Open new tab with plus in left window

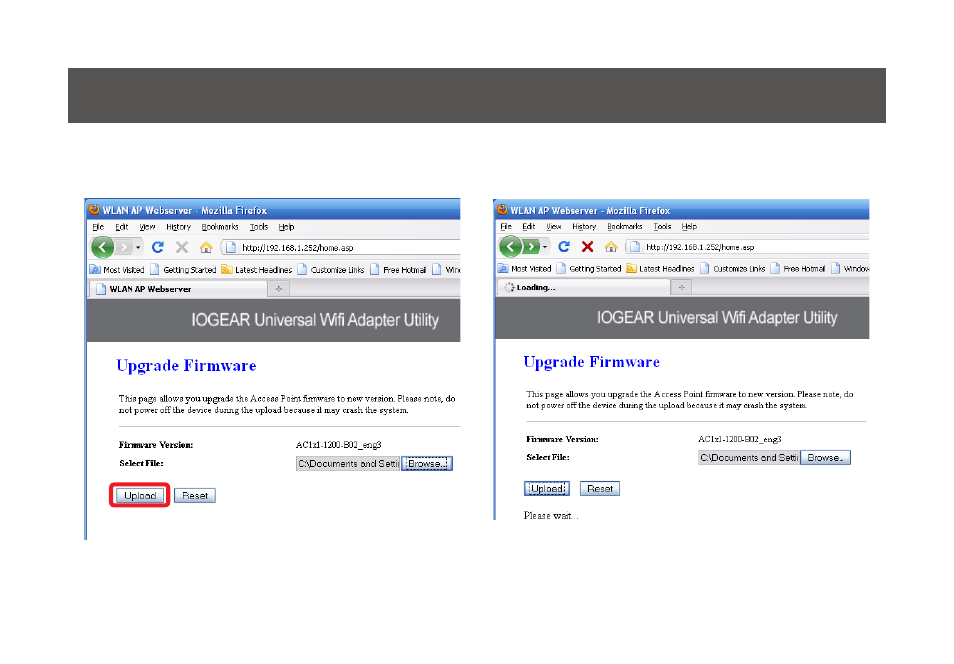click(x=279, y=289)
